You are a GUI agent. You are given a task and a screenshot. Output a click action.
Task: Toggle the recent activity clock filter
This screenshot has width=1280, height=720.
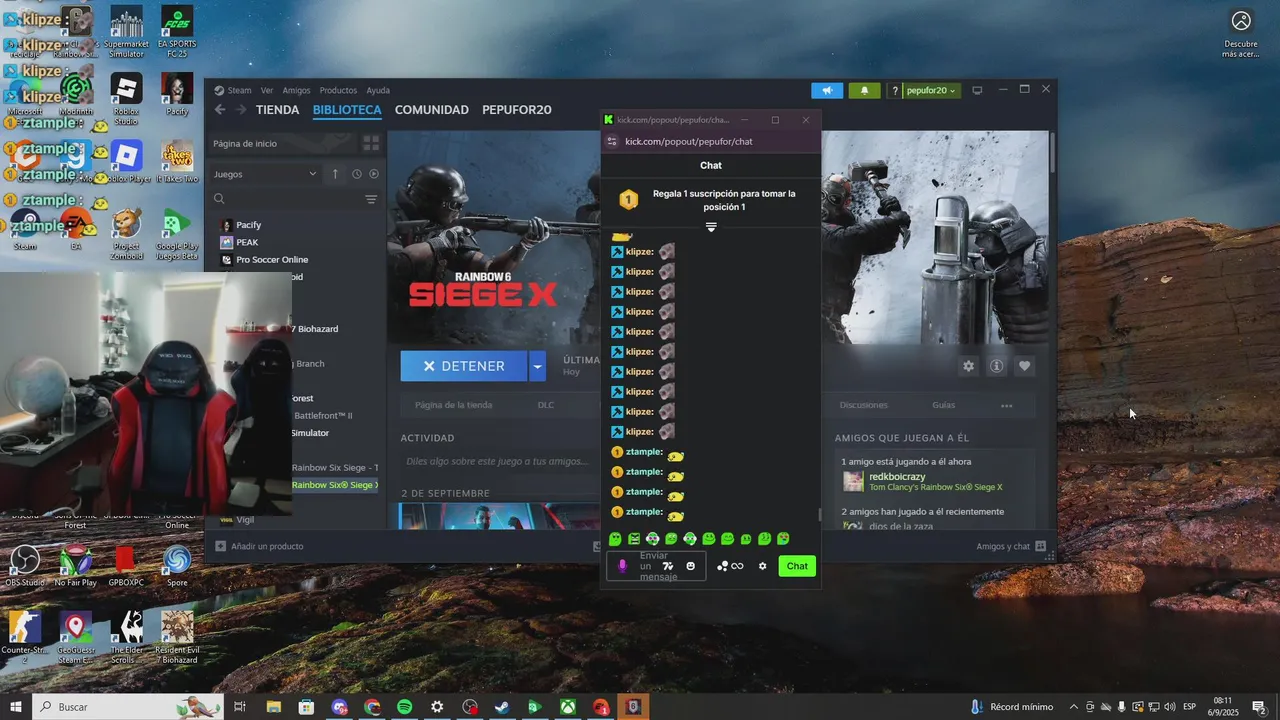click(x=356, y=174)
